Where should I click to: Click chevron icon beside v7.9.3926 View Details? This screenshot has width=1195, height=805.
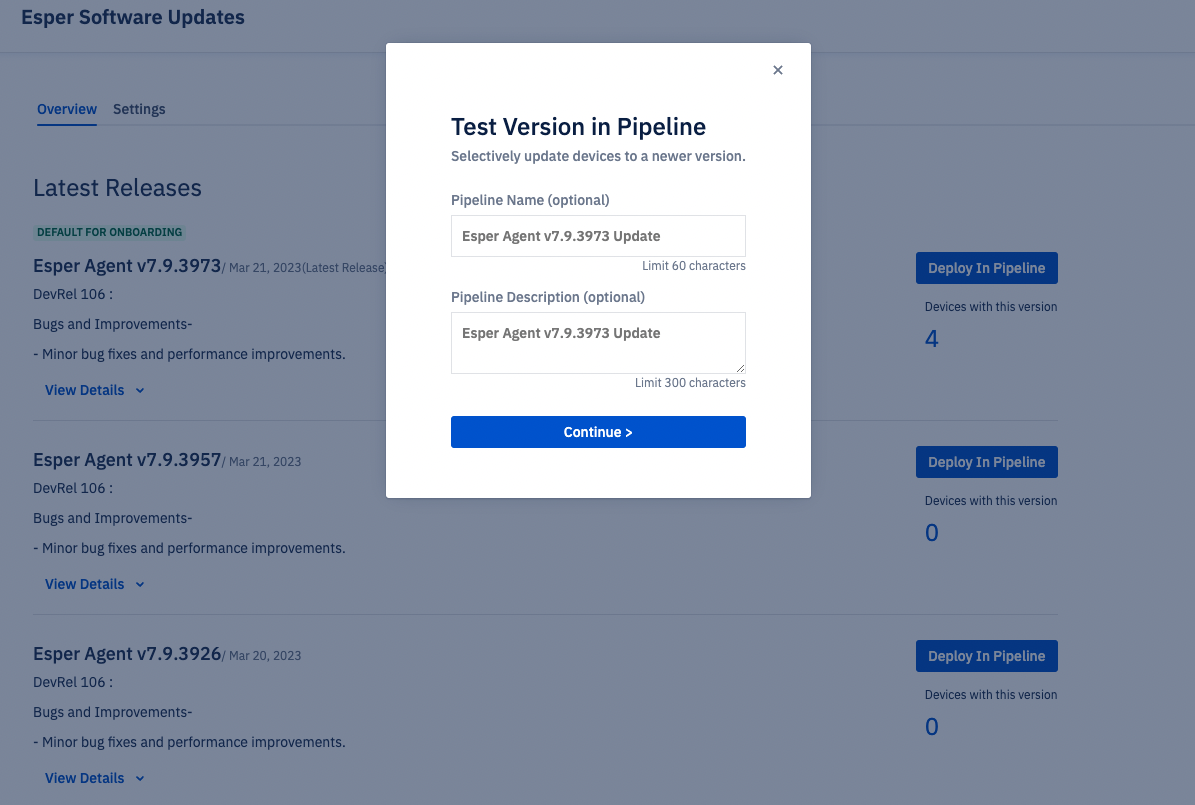[140, 779]
